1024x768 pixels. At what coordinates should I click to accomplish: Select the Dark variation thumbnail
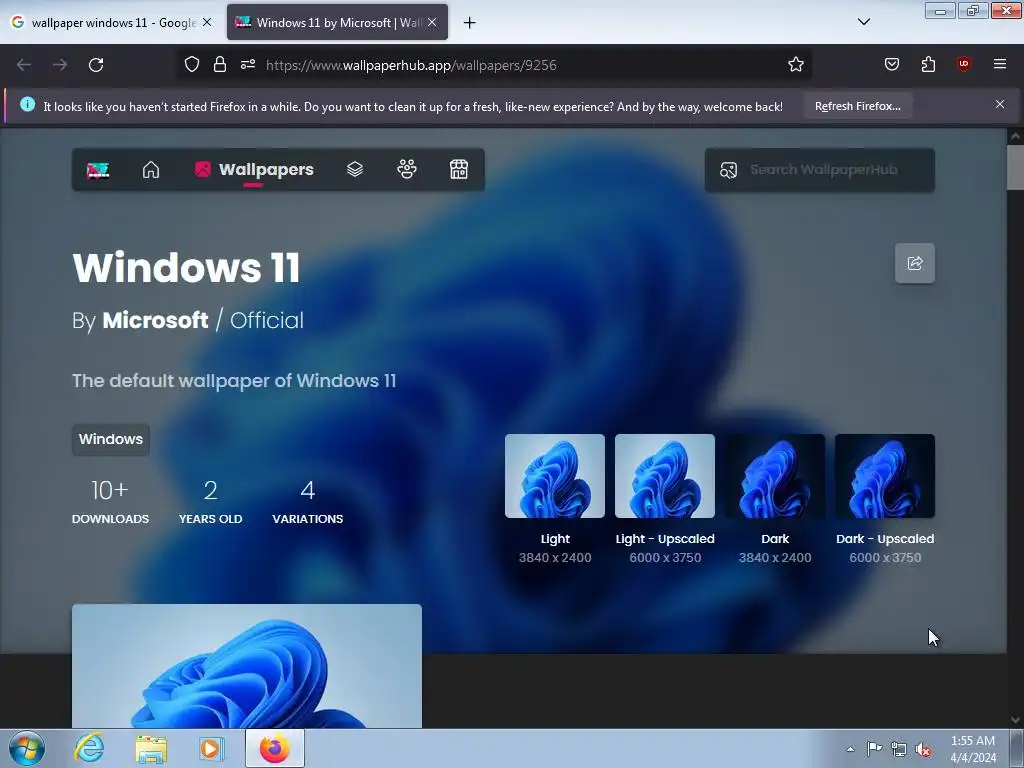click(x=775, y=476)
